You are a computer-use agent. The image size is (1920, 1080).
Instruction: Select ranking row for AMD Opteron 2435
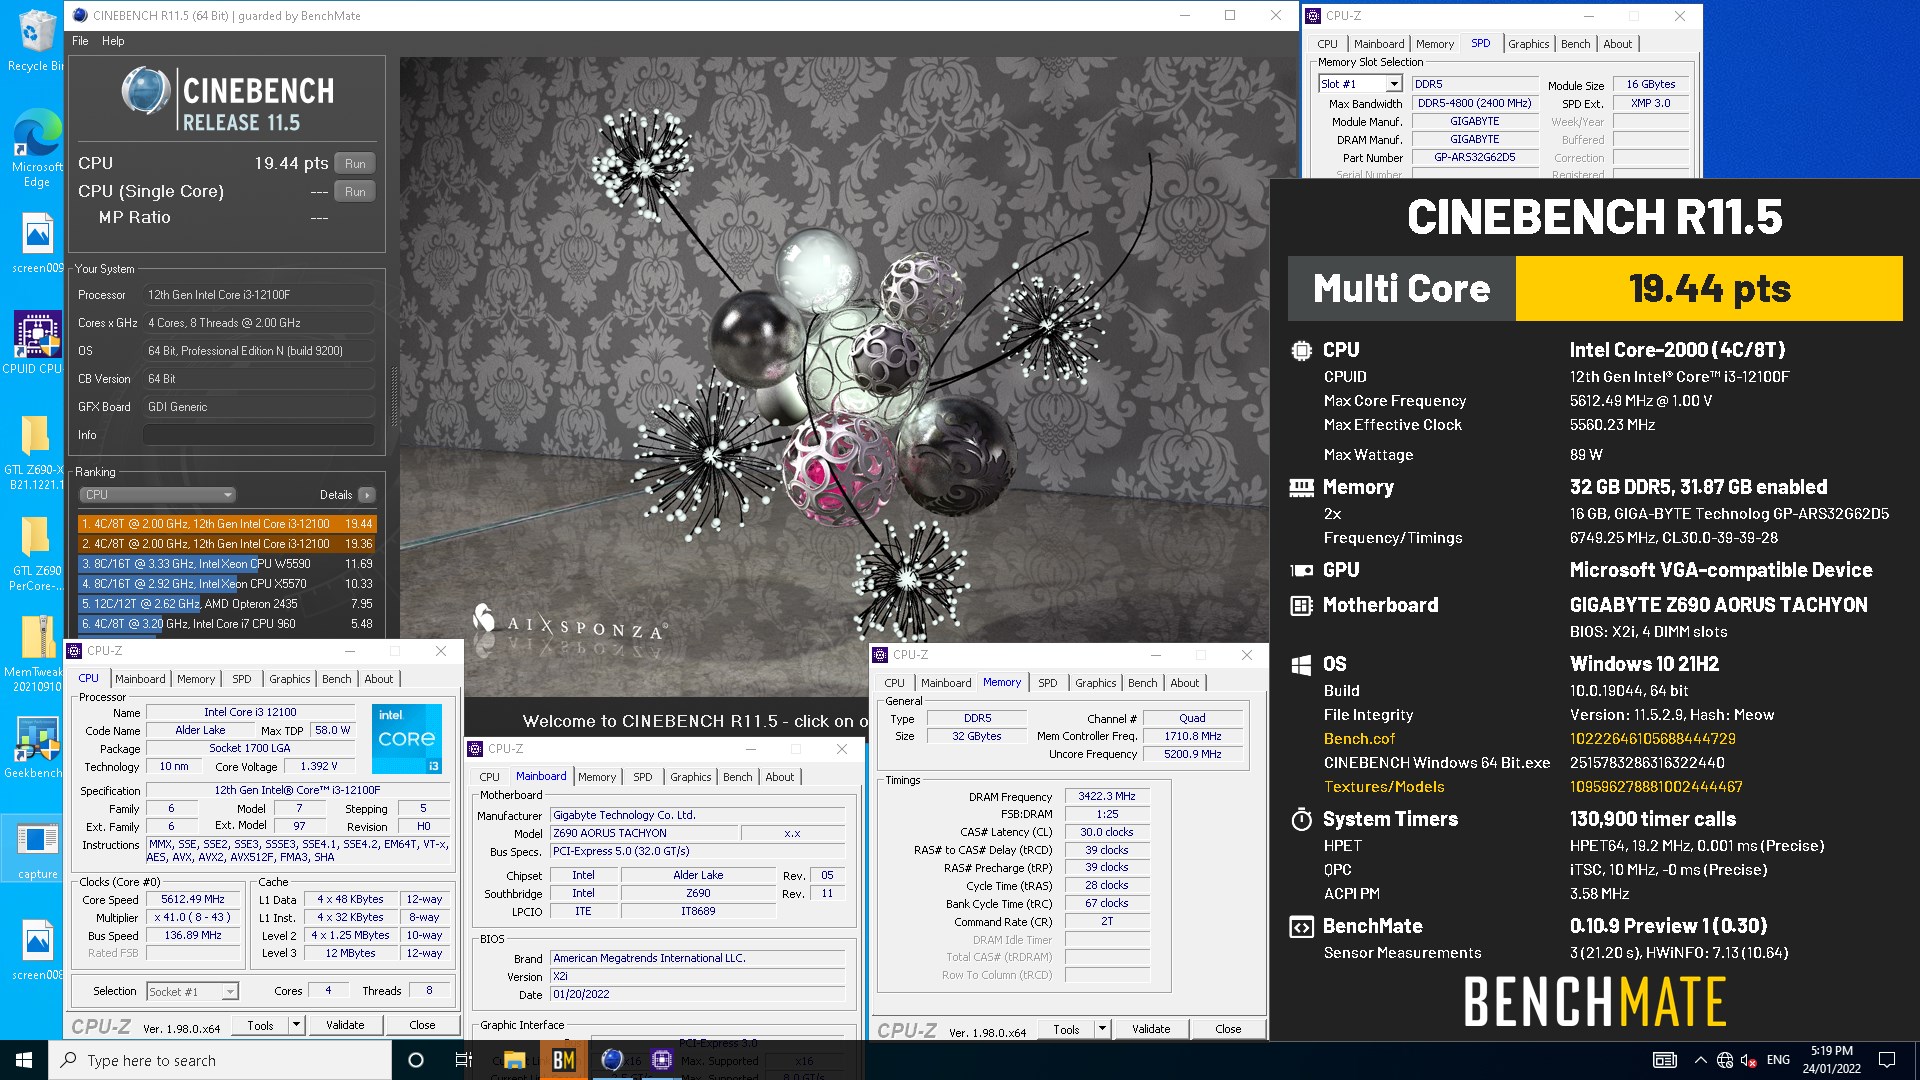coord(227,604)
